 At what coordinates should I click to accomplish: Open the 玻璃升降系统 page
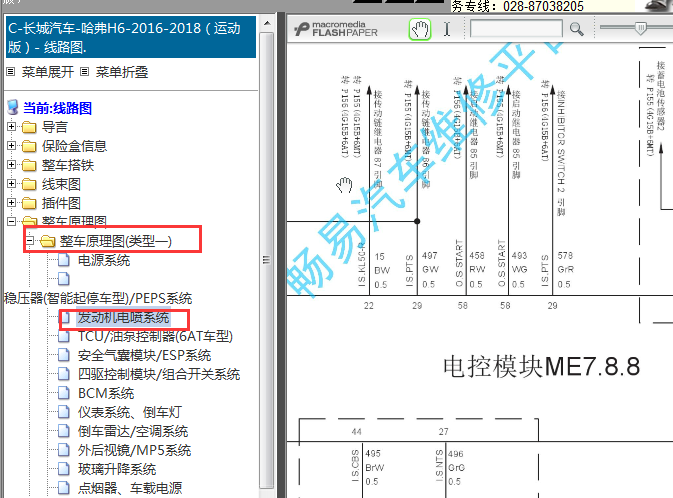coord(117,469)
